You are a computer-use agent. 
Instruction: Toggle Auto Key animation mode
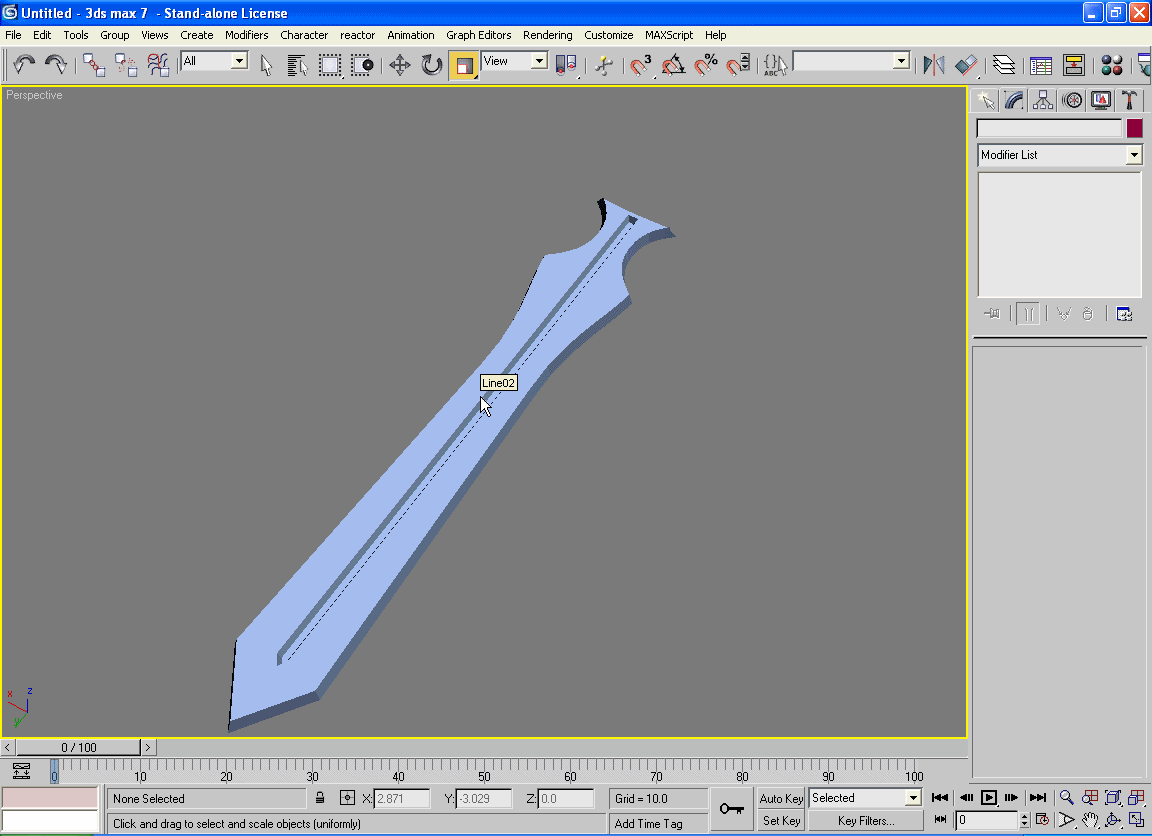tap(781, 798)
